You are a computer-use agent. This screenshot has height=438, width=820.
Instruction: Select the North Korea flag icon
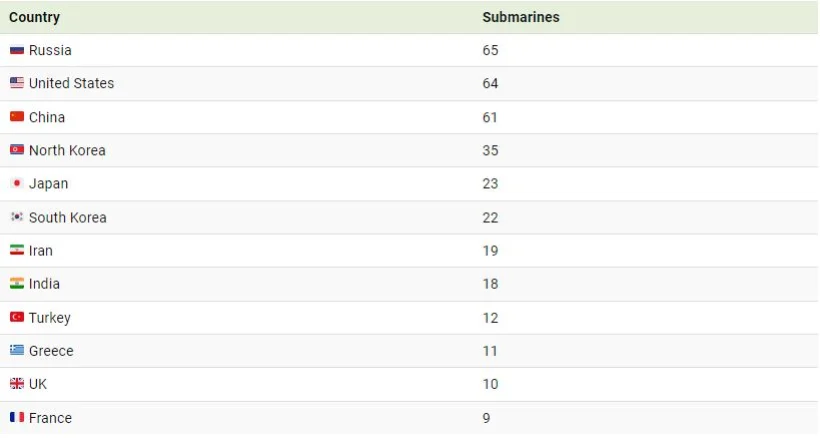point(17,150)
